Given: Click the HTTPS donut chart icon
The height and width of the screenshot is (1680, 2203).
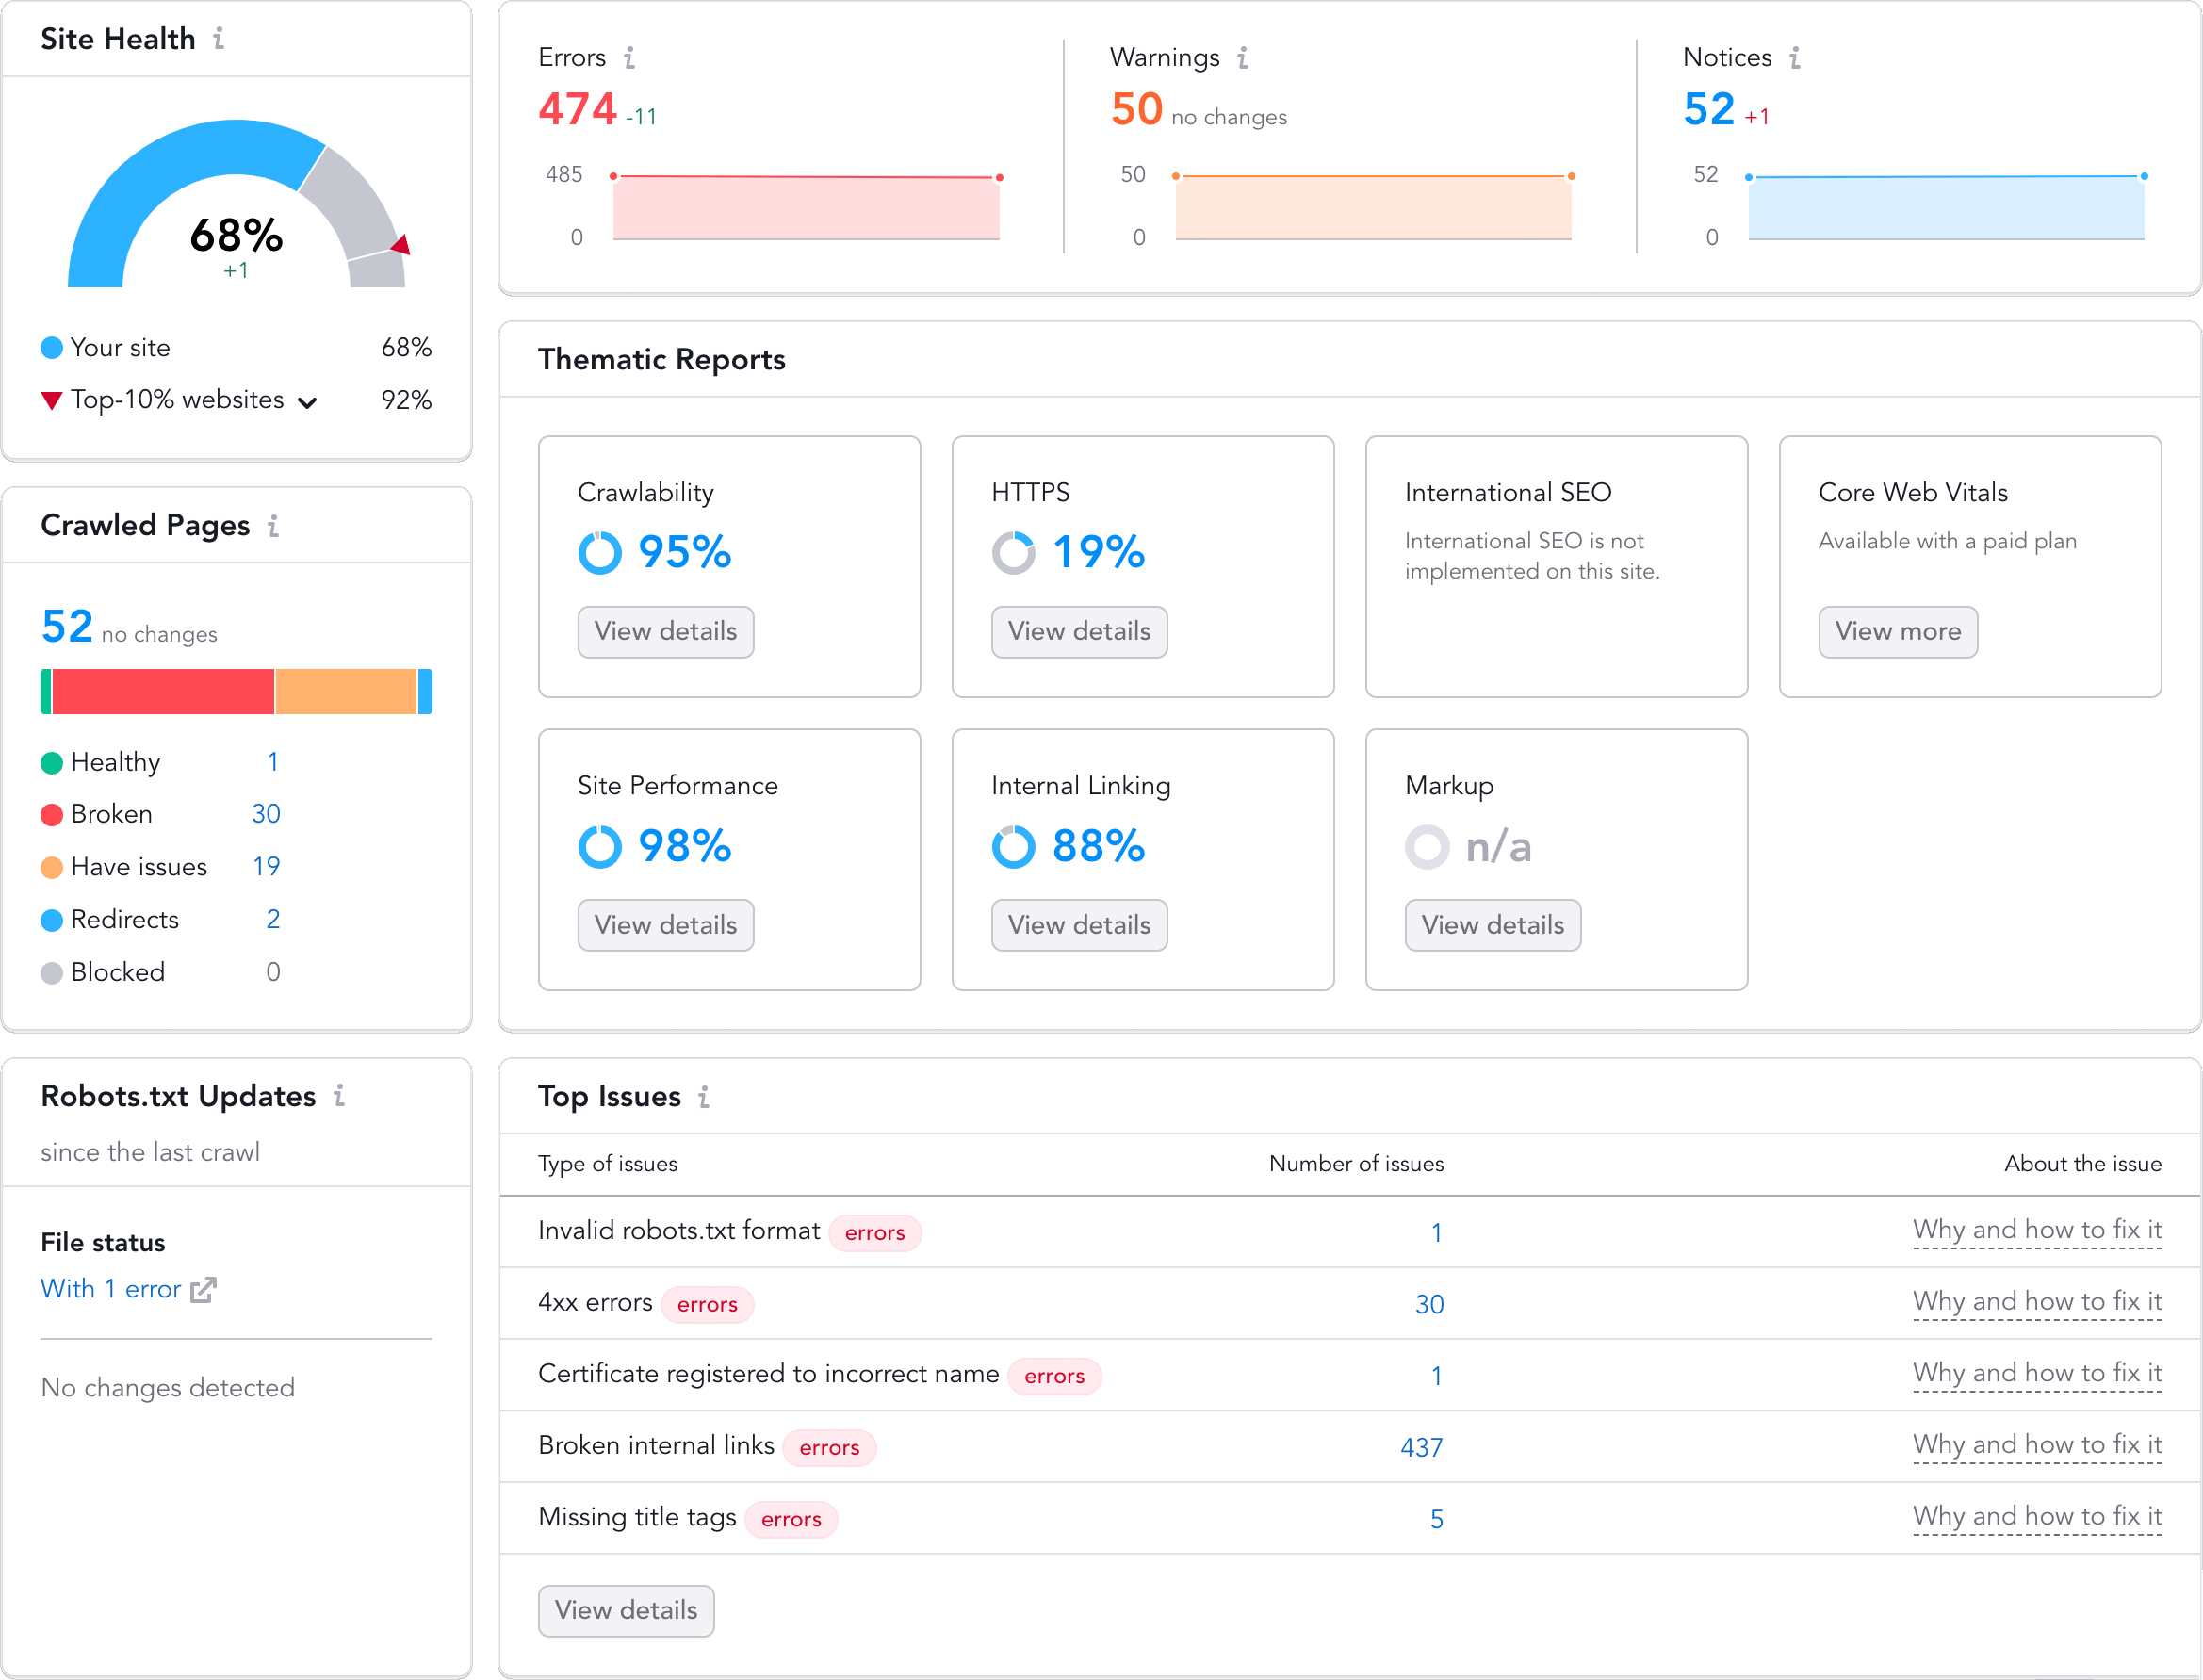Looking at the screenshot, I should click(1013, 553).
